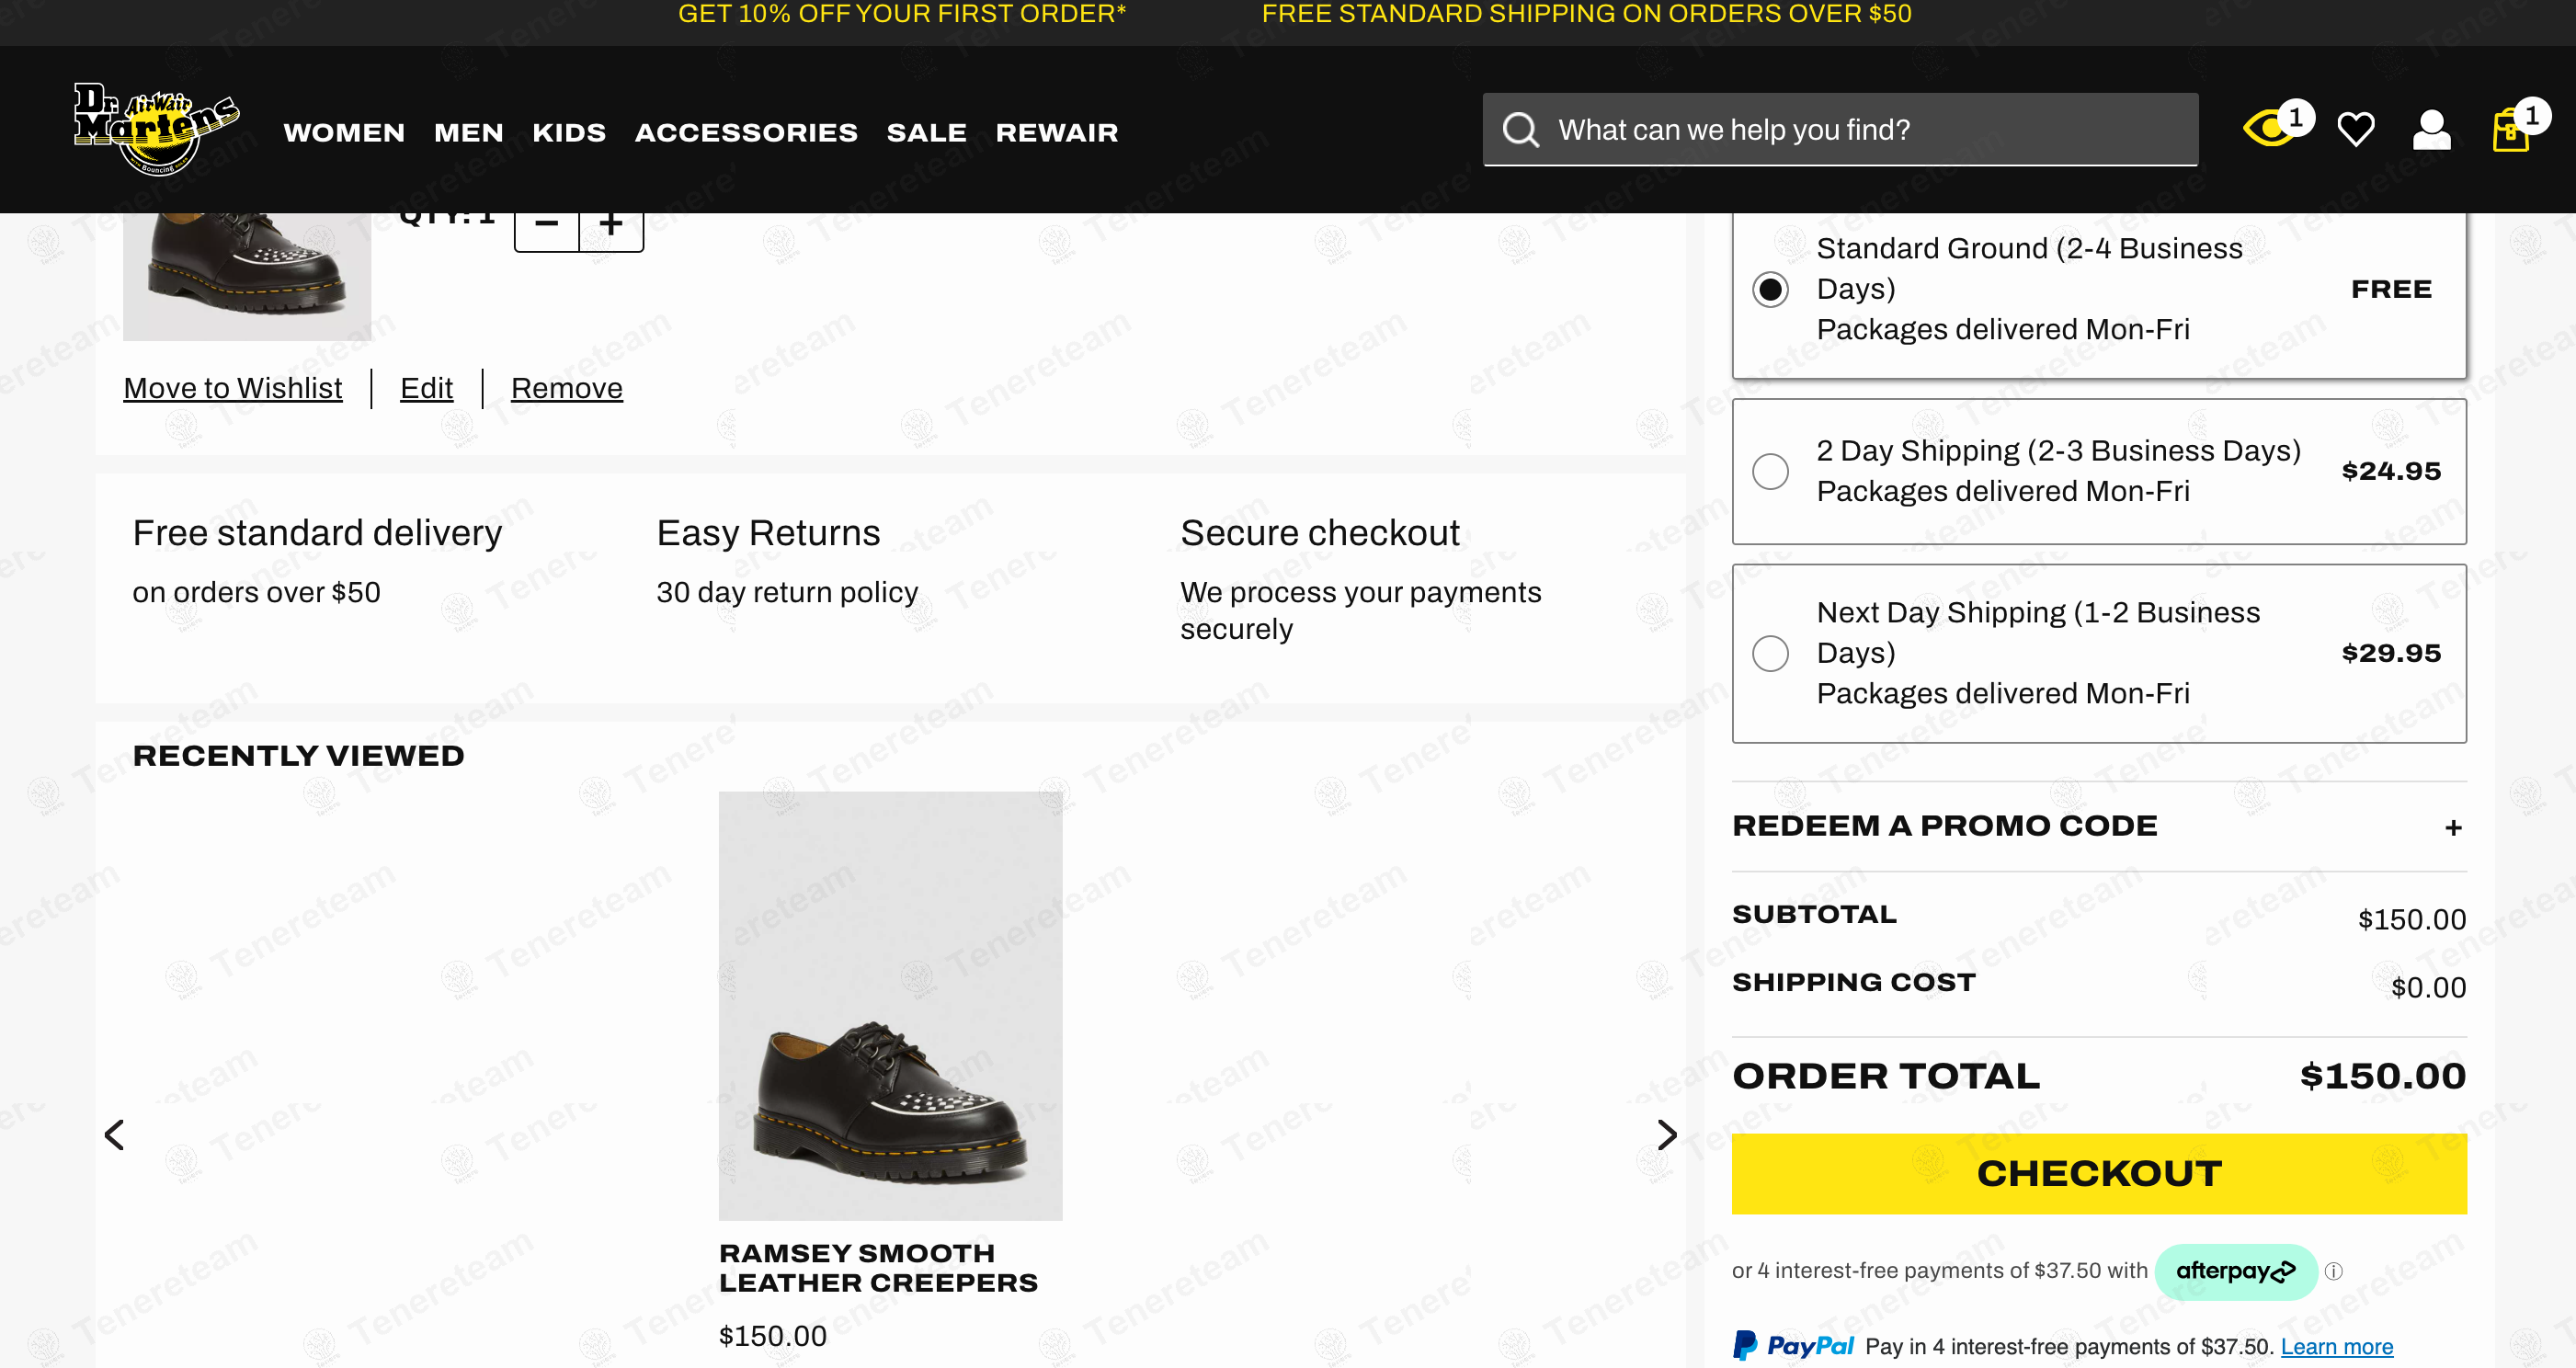
Task: Show next recently viewed items
Action: click(x=1666, y=1134)
